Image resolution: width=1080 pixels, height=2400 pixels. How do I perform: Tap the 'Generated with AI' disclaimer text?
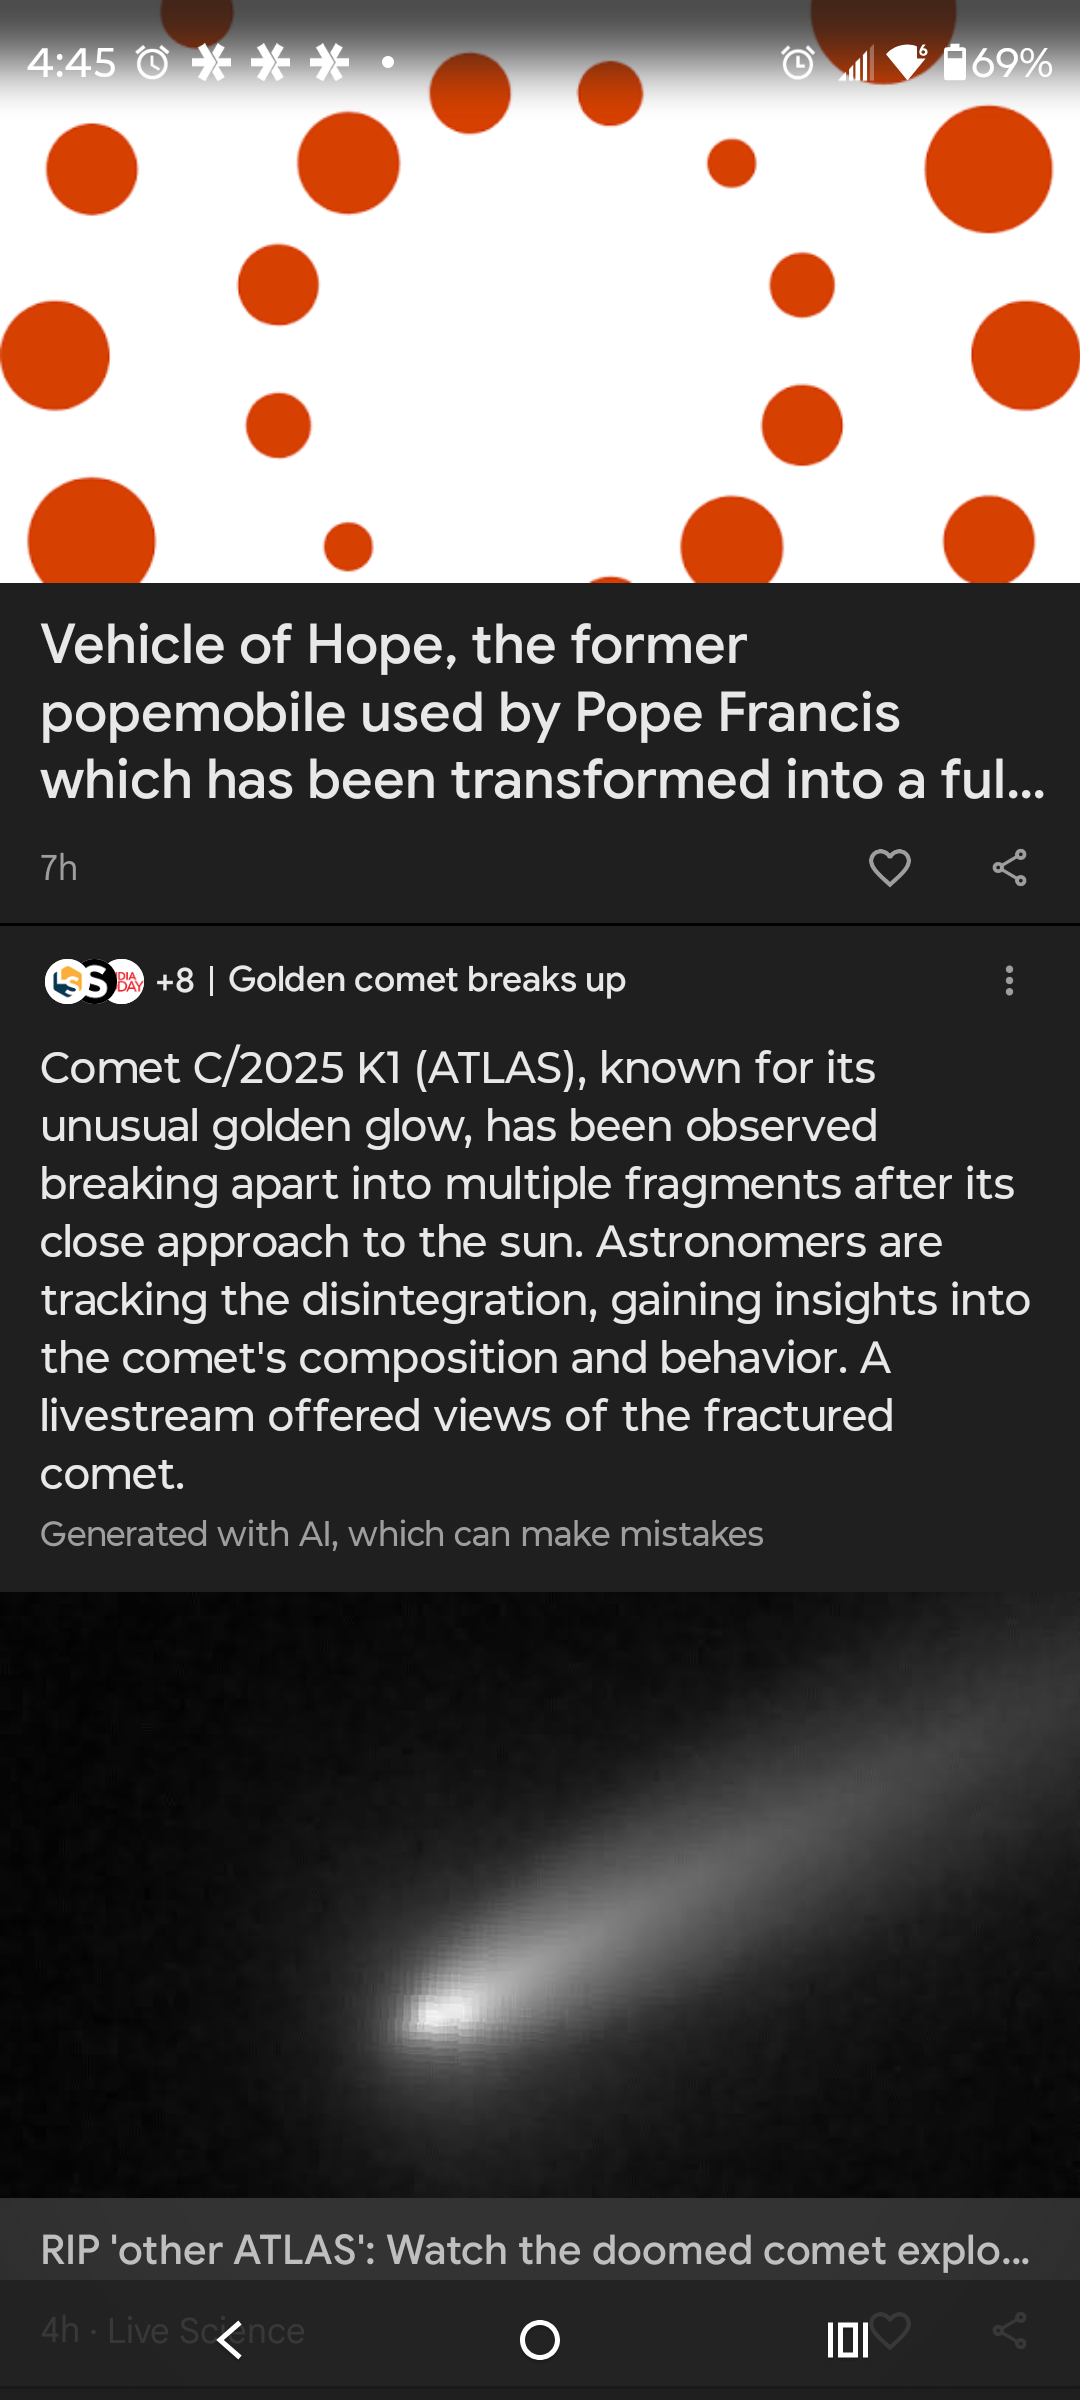[401, 1533]
